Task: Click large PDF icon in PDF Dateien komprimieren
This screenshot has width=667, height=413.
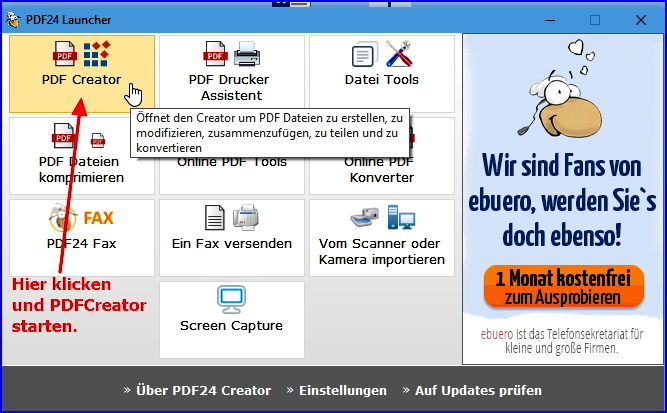Action: 63,136
